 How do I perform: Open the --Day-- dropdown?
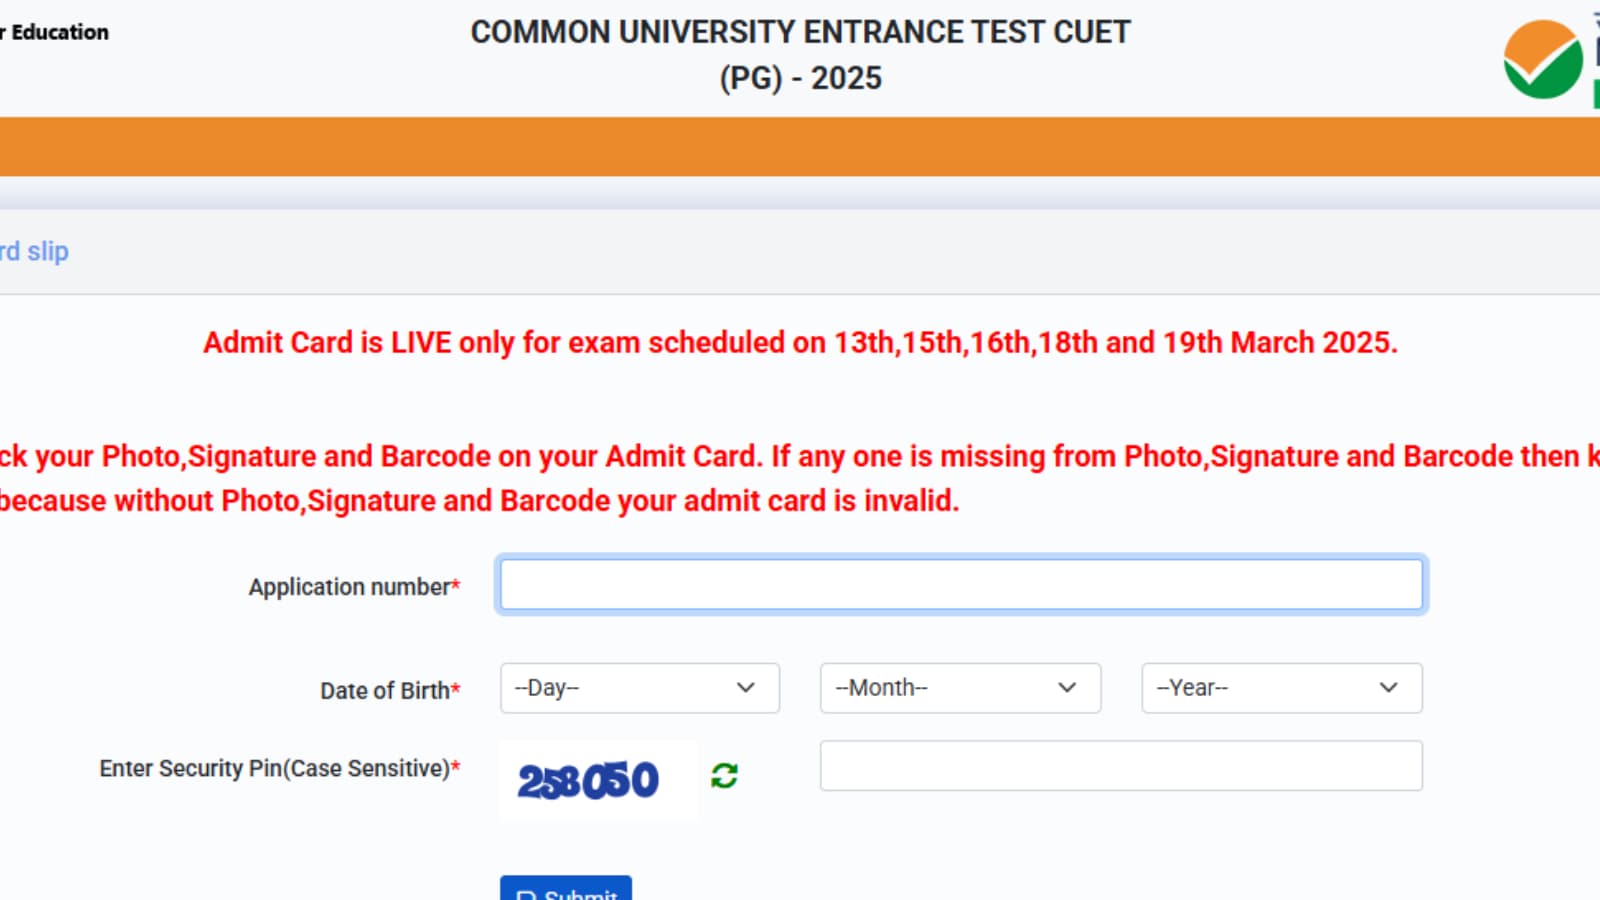[x=640, y=688]
